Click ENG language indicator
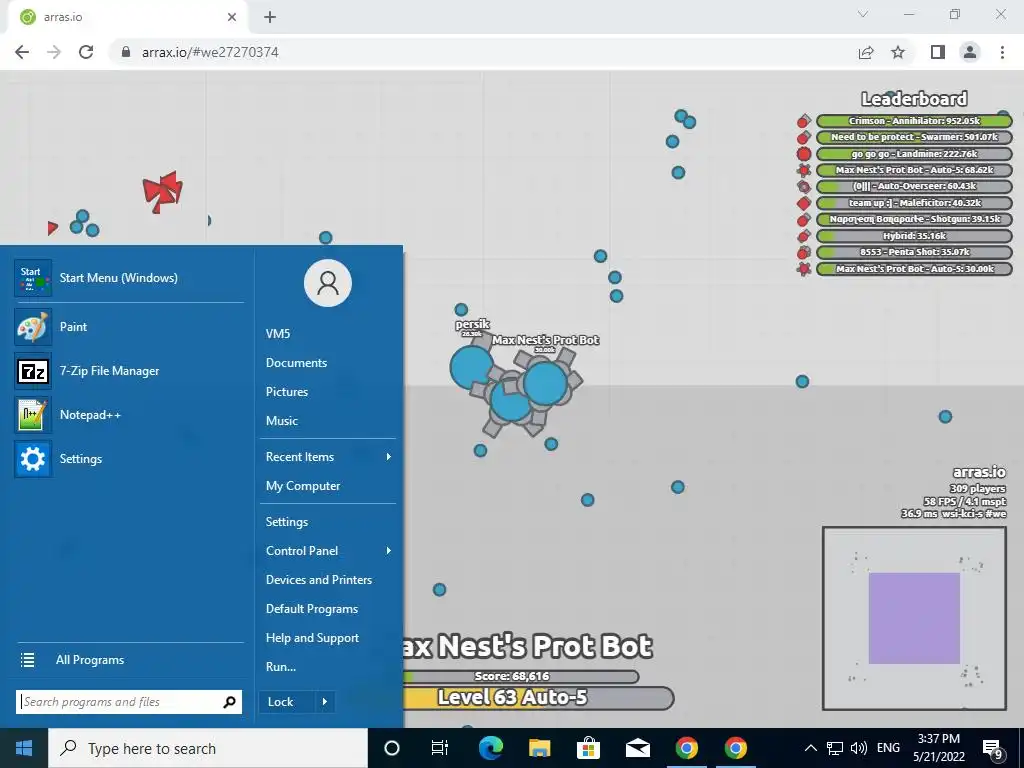The height and width of the screenshot is (768, 1024). [x=888, y=748]
